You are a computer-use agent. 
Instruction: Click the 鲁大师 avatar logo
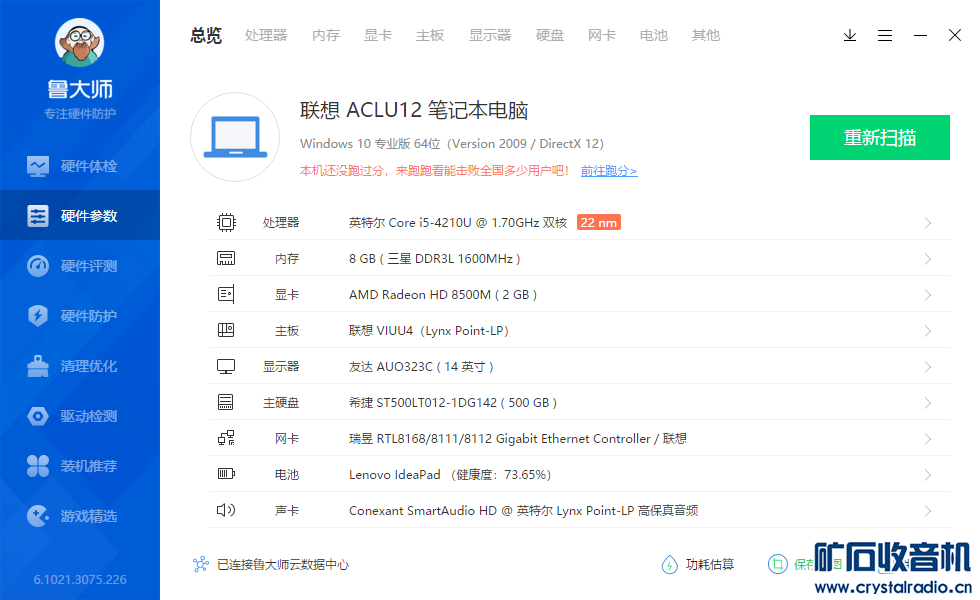click(x=79, y=42)
